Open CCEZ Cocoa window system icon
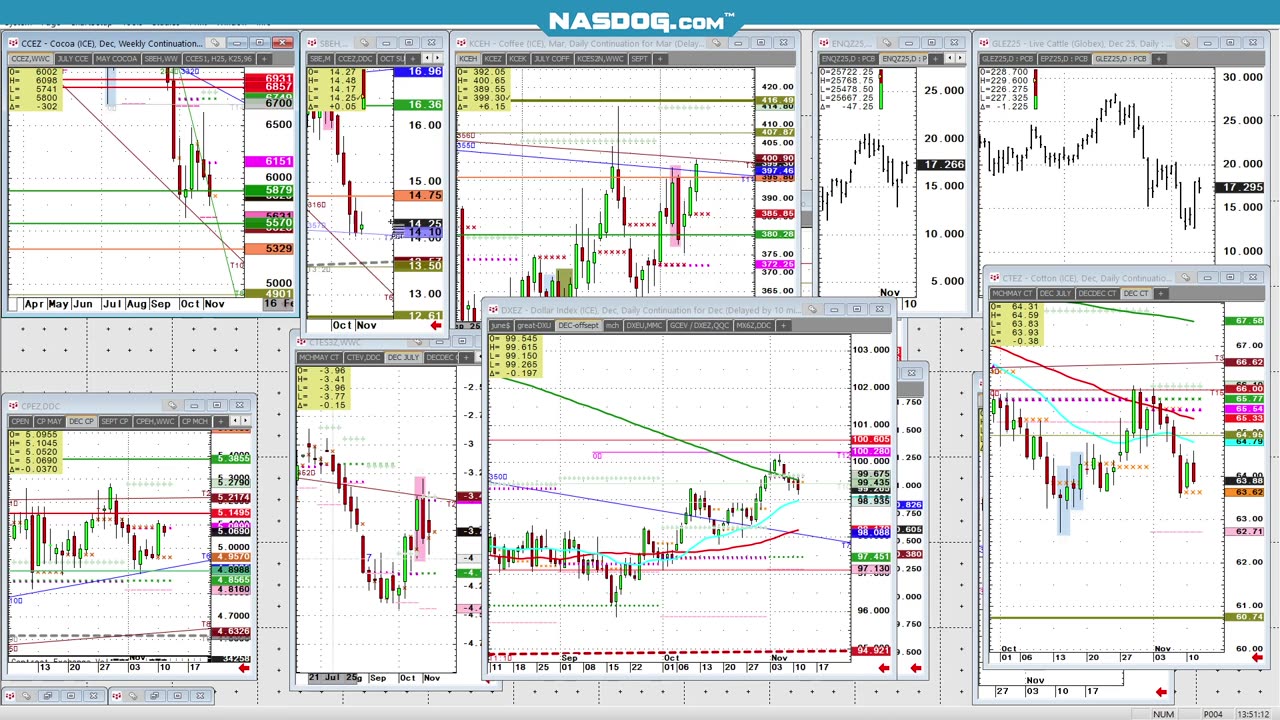 (x=13, y=43)
